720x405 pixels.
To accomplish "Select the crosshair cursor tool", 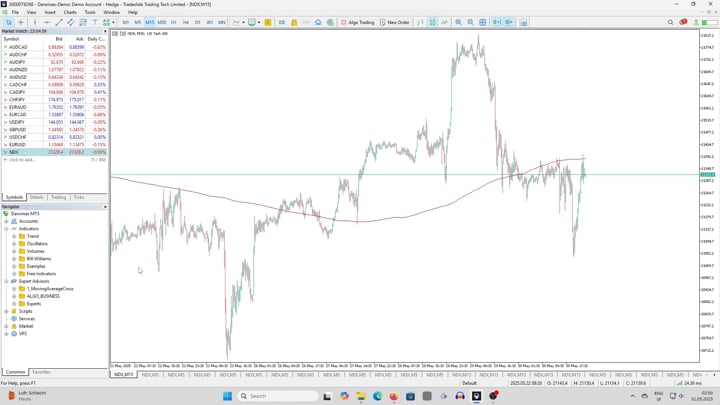I will 21,22.
